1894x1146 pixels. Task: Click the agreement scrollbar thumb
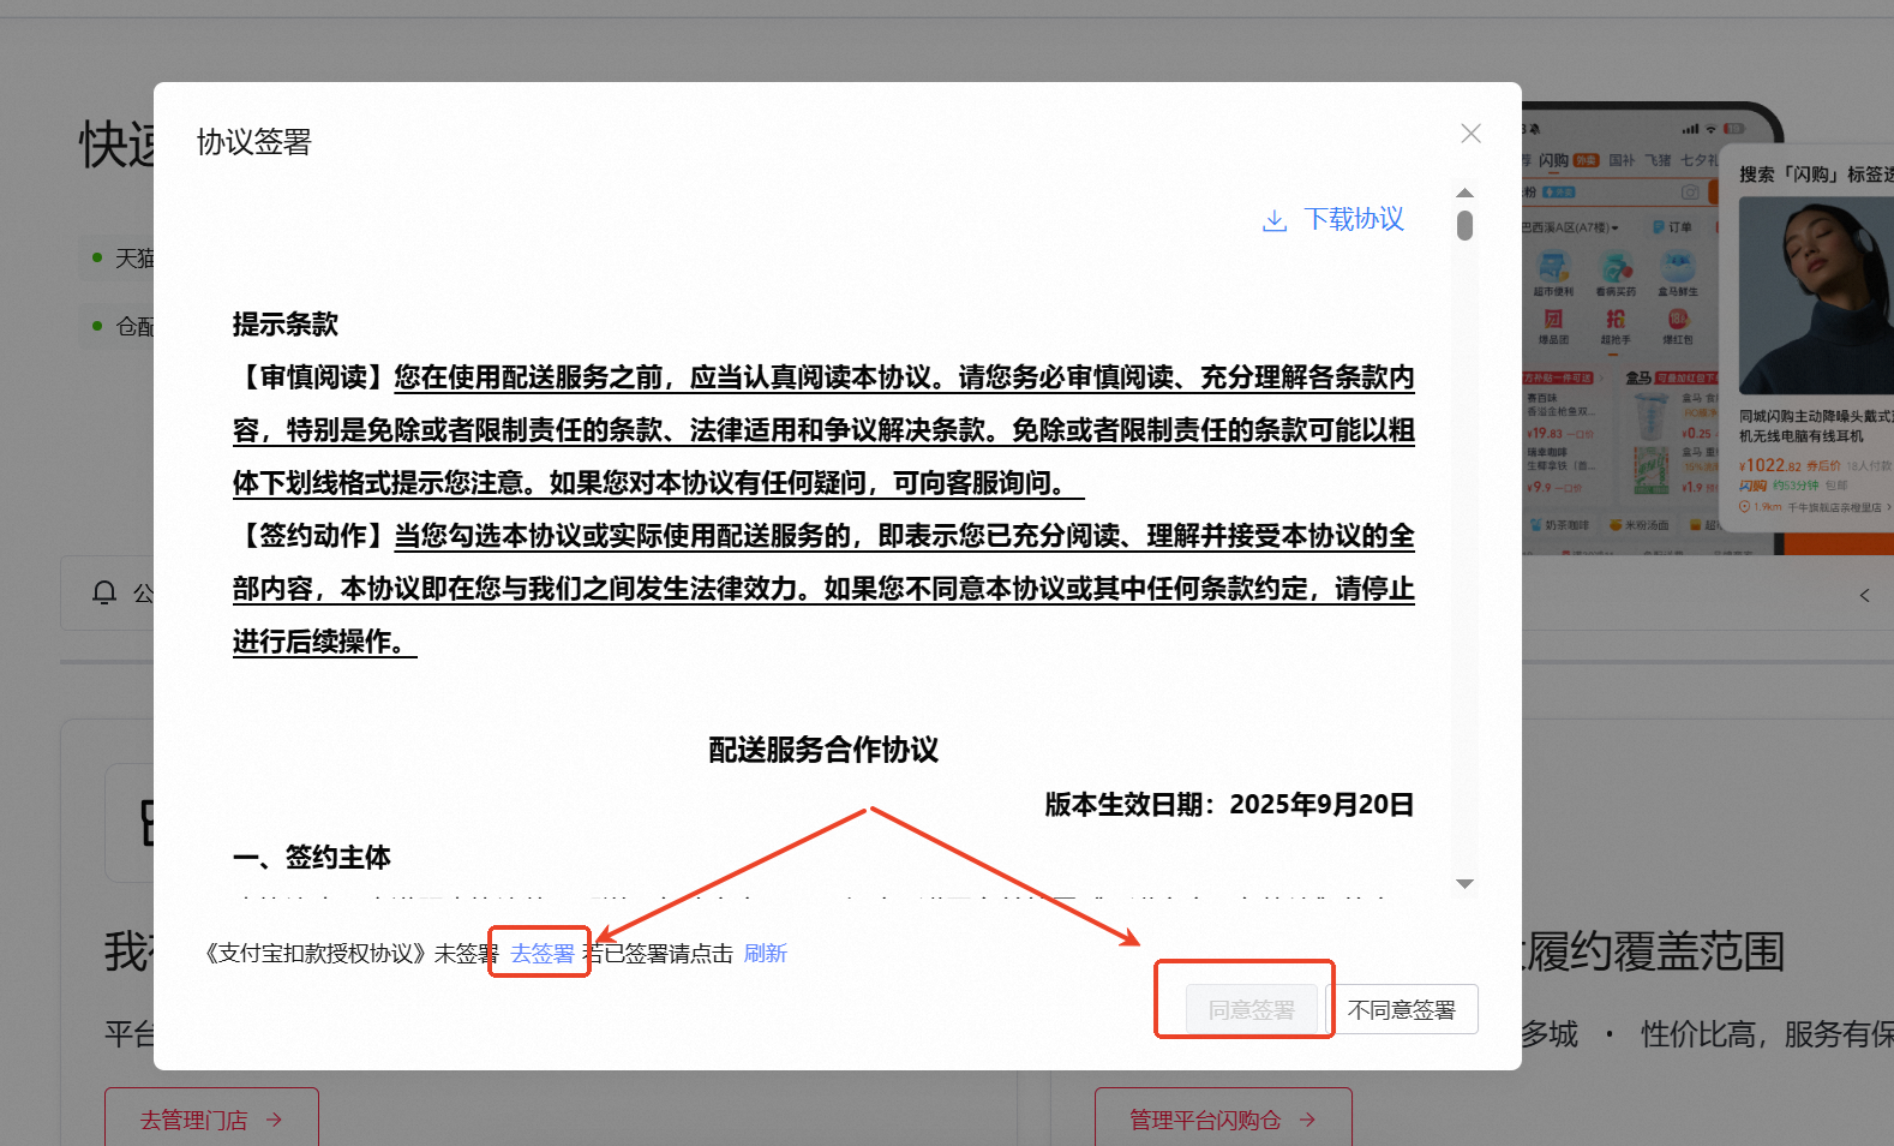1465,226
